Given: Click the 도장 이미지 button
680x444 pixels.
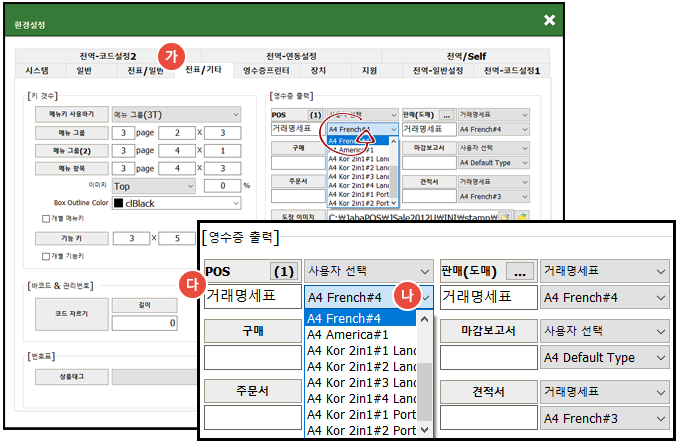Looking at the screenshot, I should pyautogui.click(x=298, y=216).
